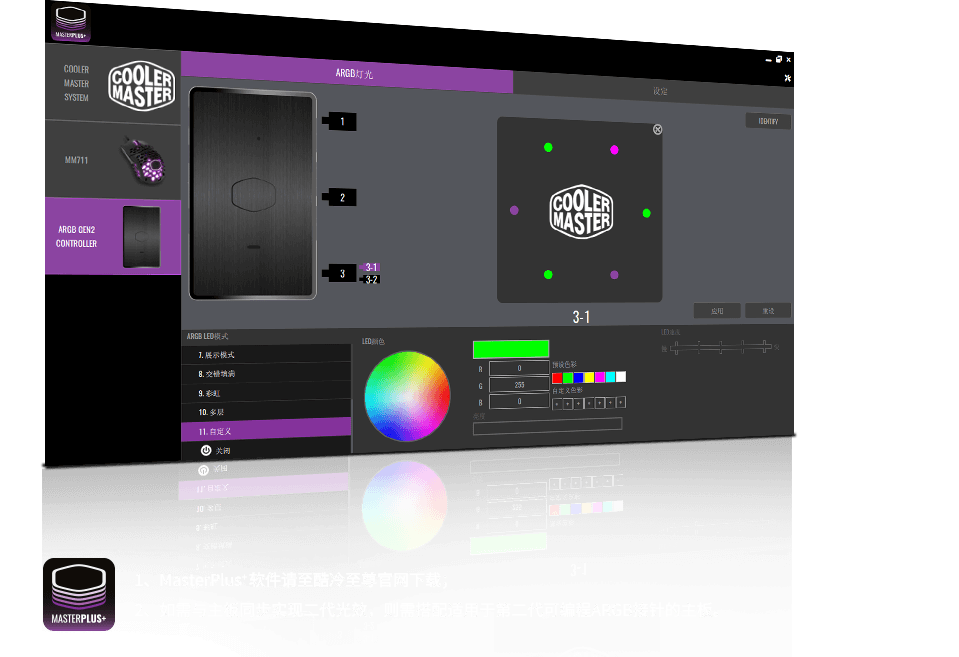Screen dimensions: 959x657
Task: Select the Cooler Master System entry
Action: point(113,84)
